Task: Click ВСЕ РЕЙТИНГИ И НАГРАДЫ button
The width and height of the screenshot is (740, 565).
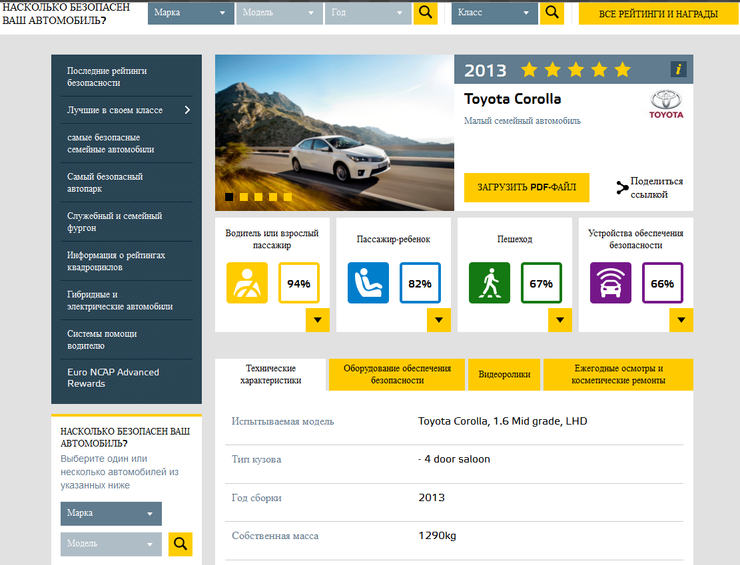Action: 658,14
